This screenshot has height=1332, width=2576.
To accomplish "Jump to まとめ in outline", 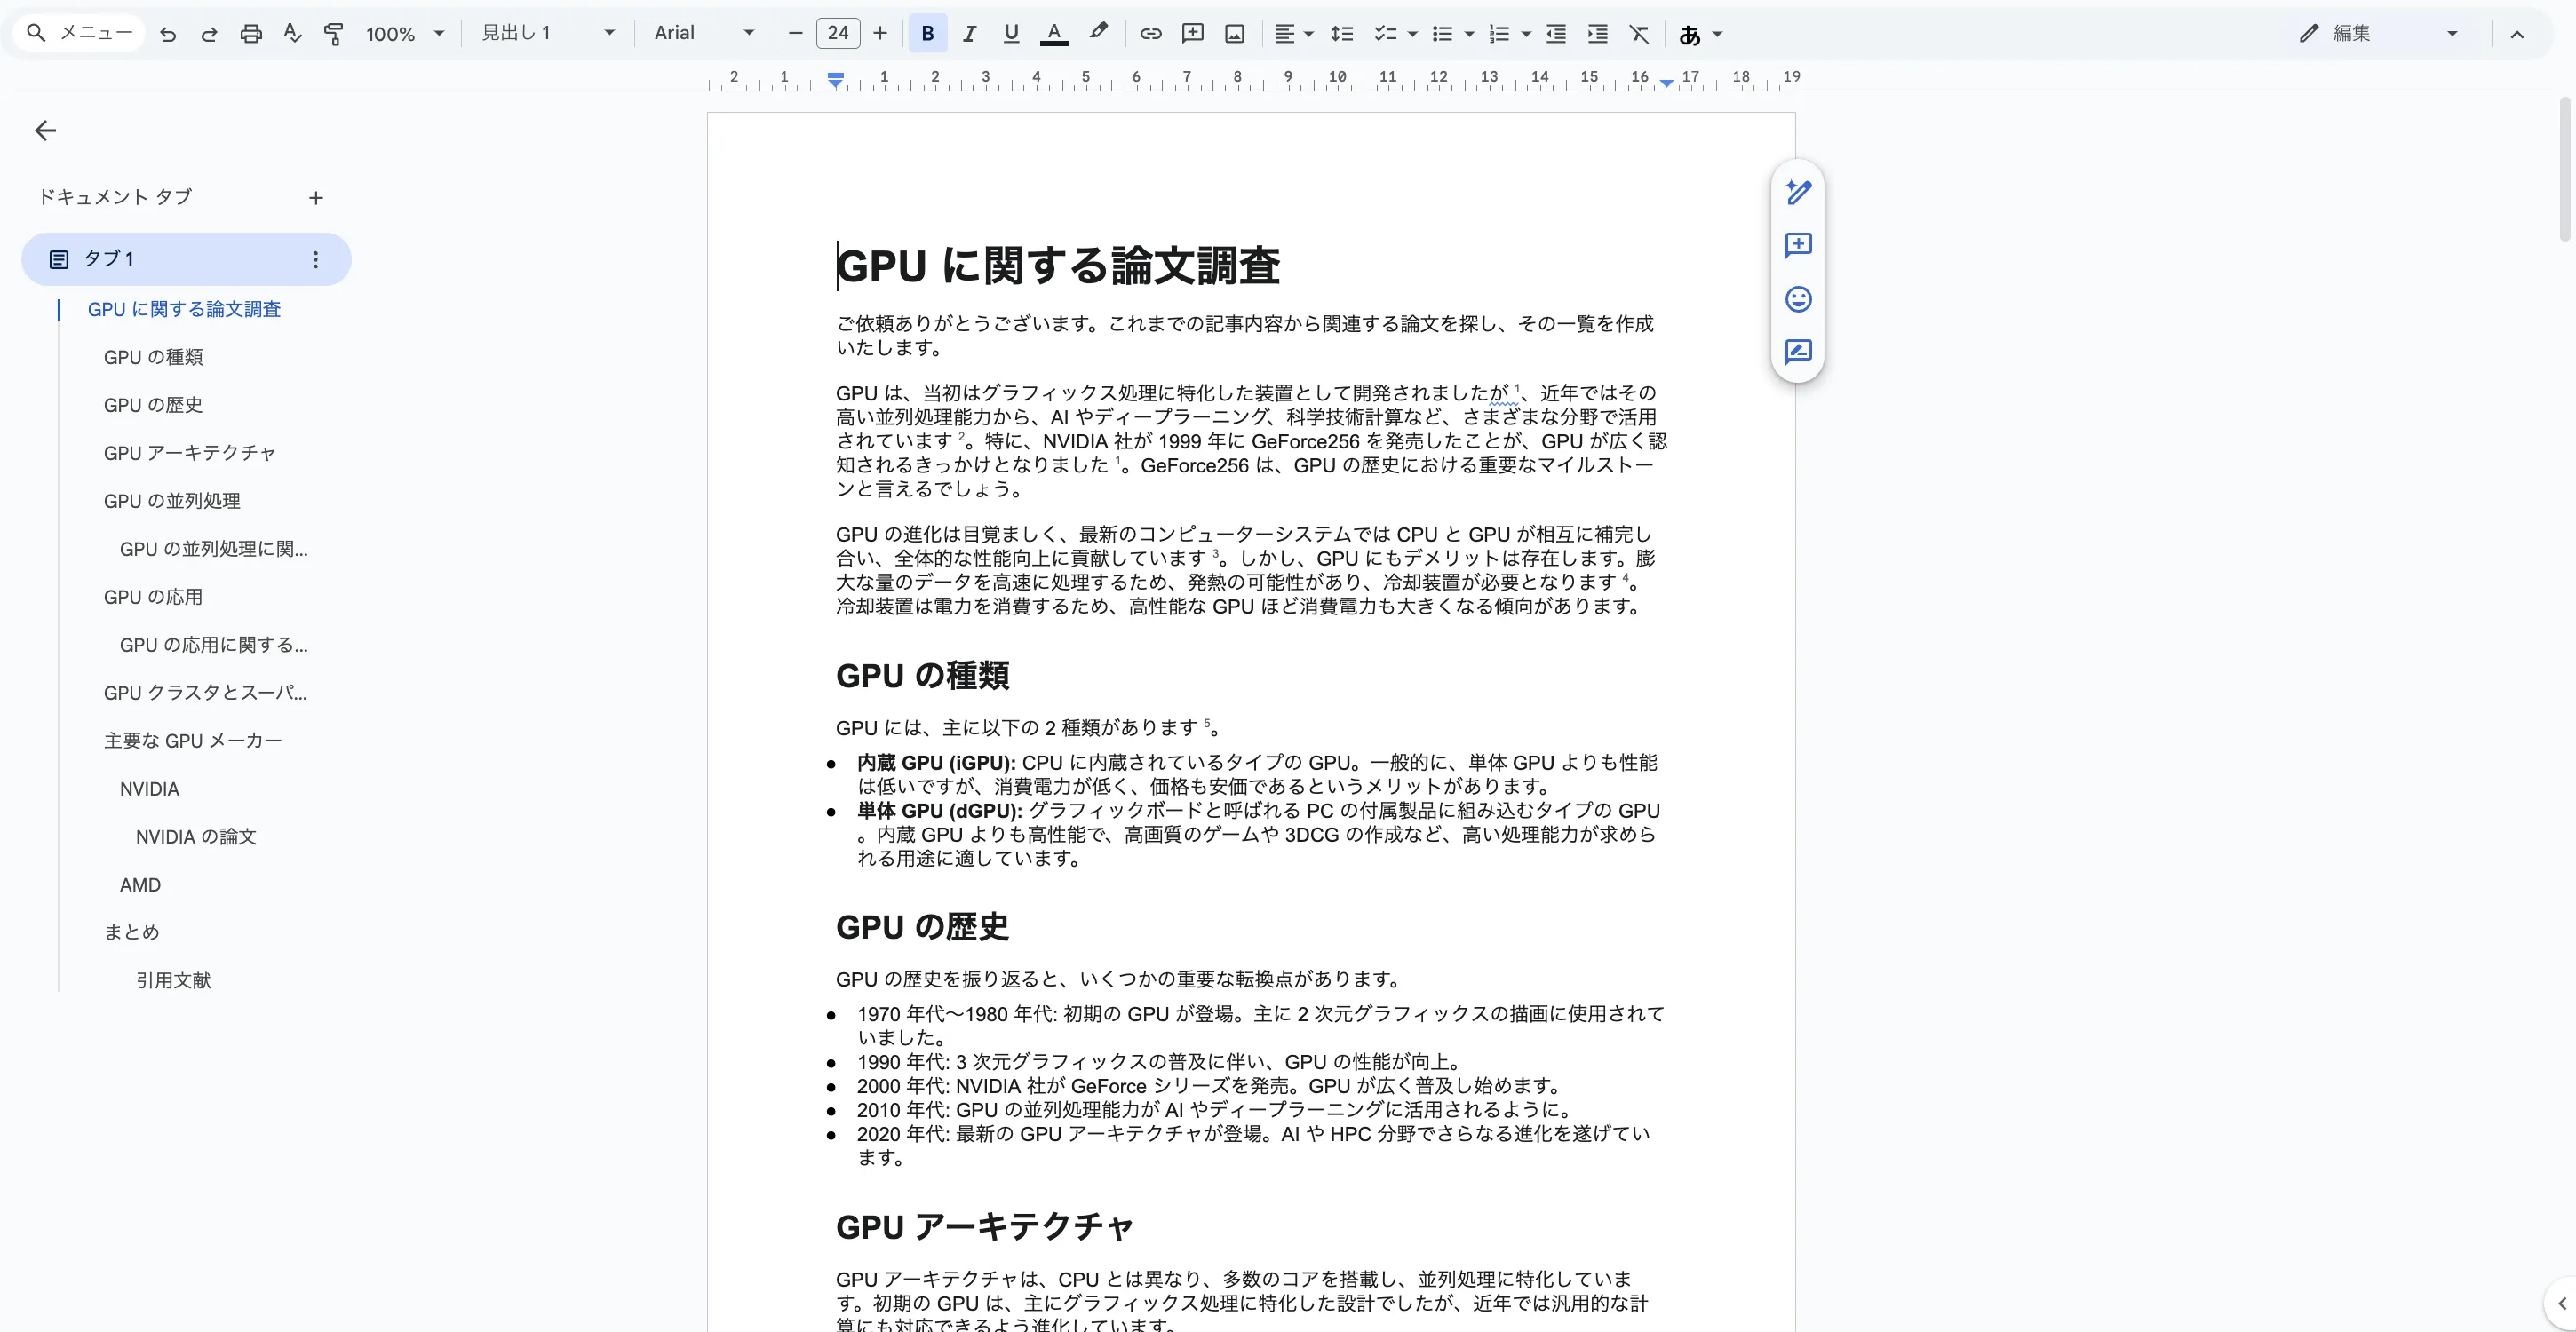I will [x=132, y=932].
